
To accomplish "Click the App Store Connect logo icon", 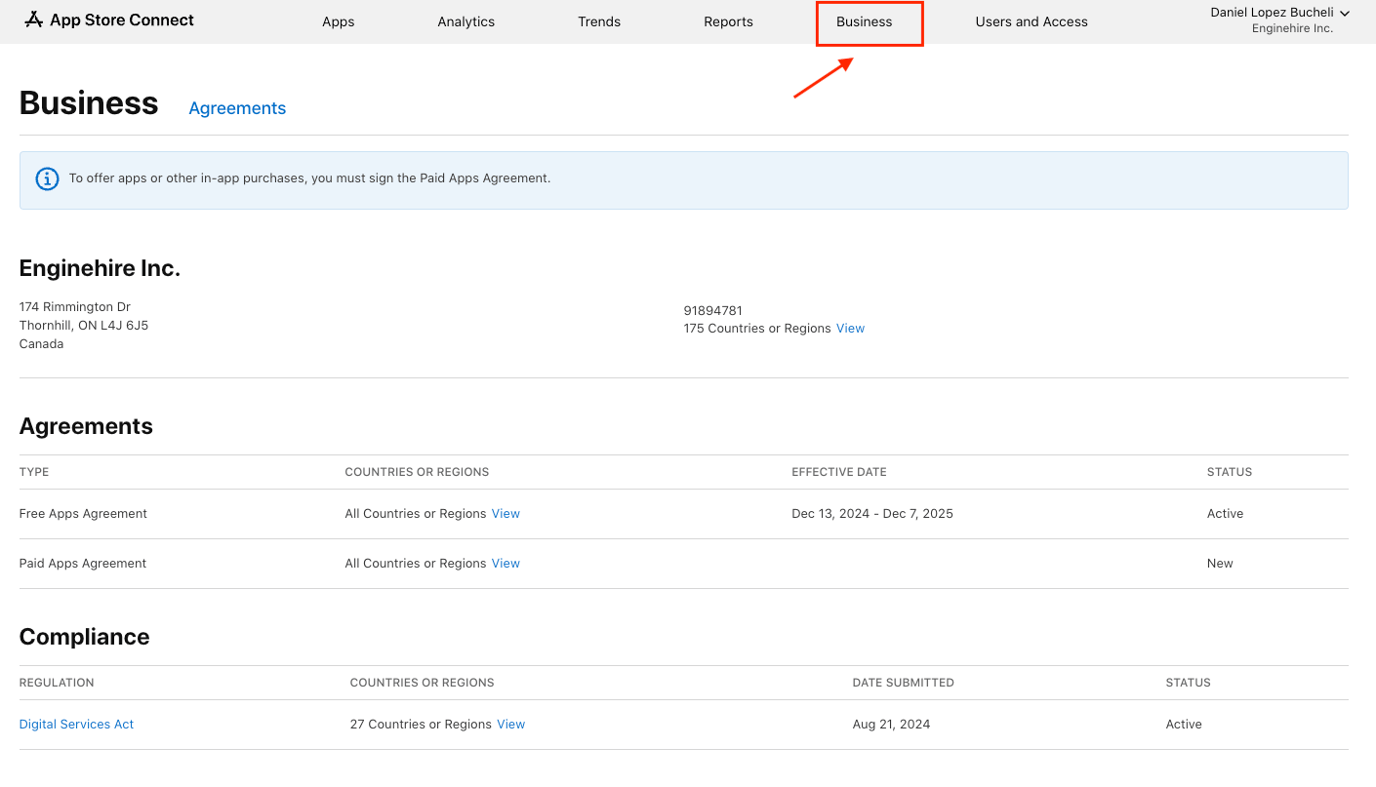I will [x=33, y=20].
